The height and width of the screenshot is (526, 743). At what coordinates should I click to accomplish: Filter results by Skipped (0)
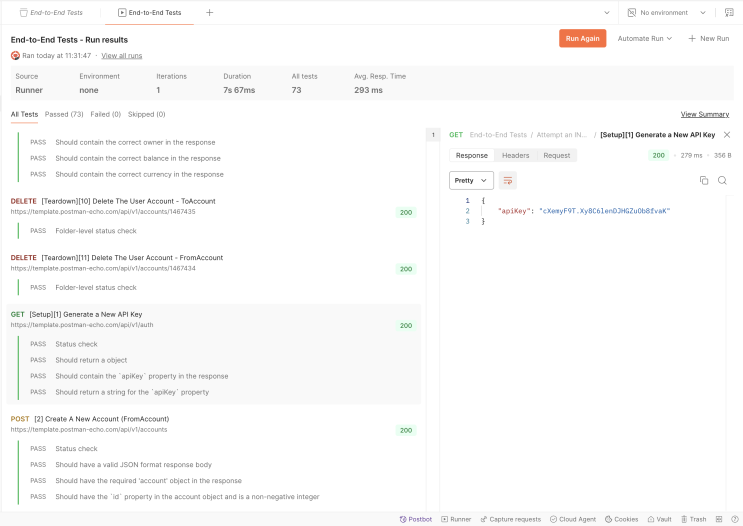click(146, 114)
